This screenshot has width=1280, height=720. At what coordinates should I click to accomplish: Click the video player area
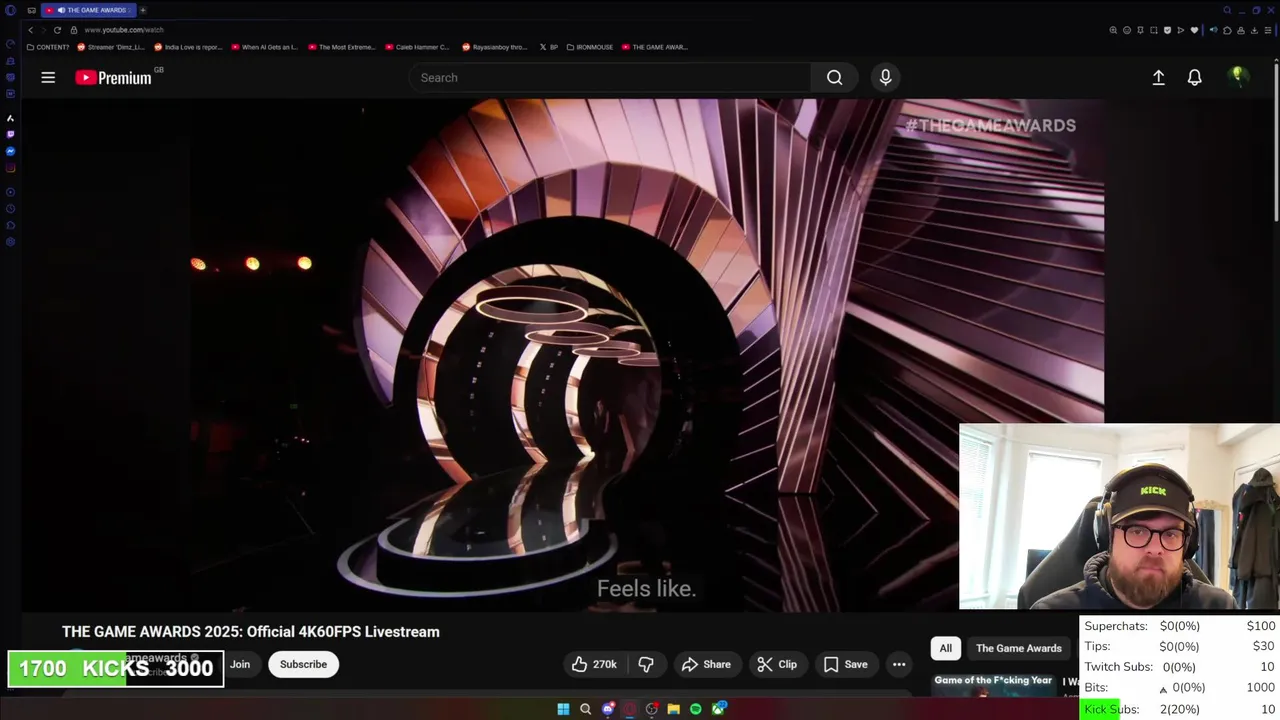565,355
